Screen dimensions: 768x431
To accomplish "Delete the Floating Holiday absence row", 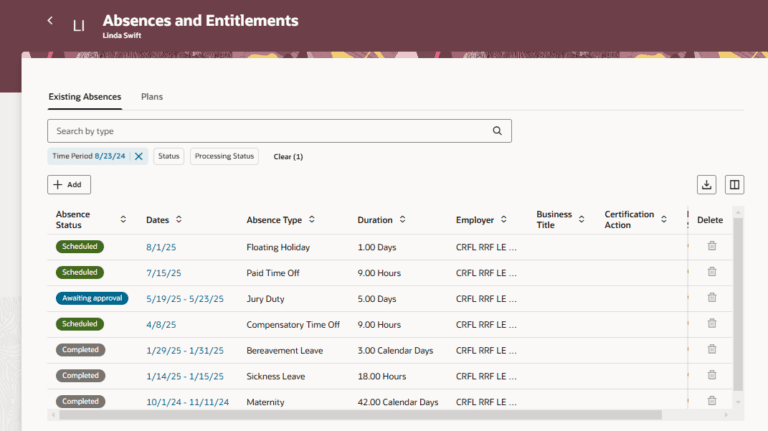I will click(712, 246).
